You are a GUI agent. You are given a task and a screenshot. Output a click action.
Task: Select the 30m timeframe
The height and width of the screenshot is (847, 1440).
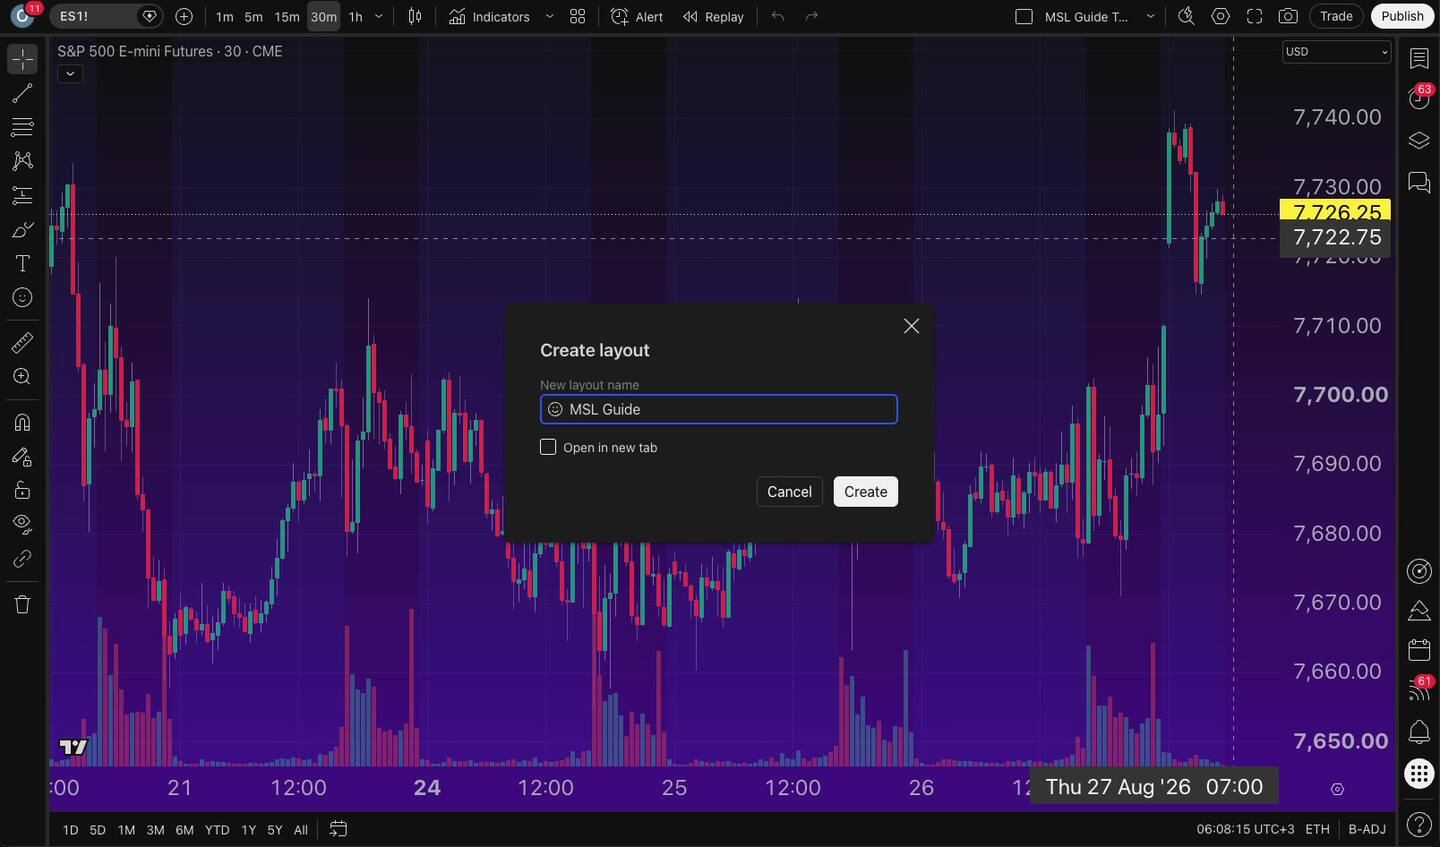pos(323,17)
